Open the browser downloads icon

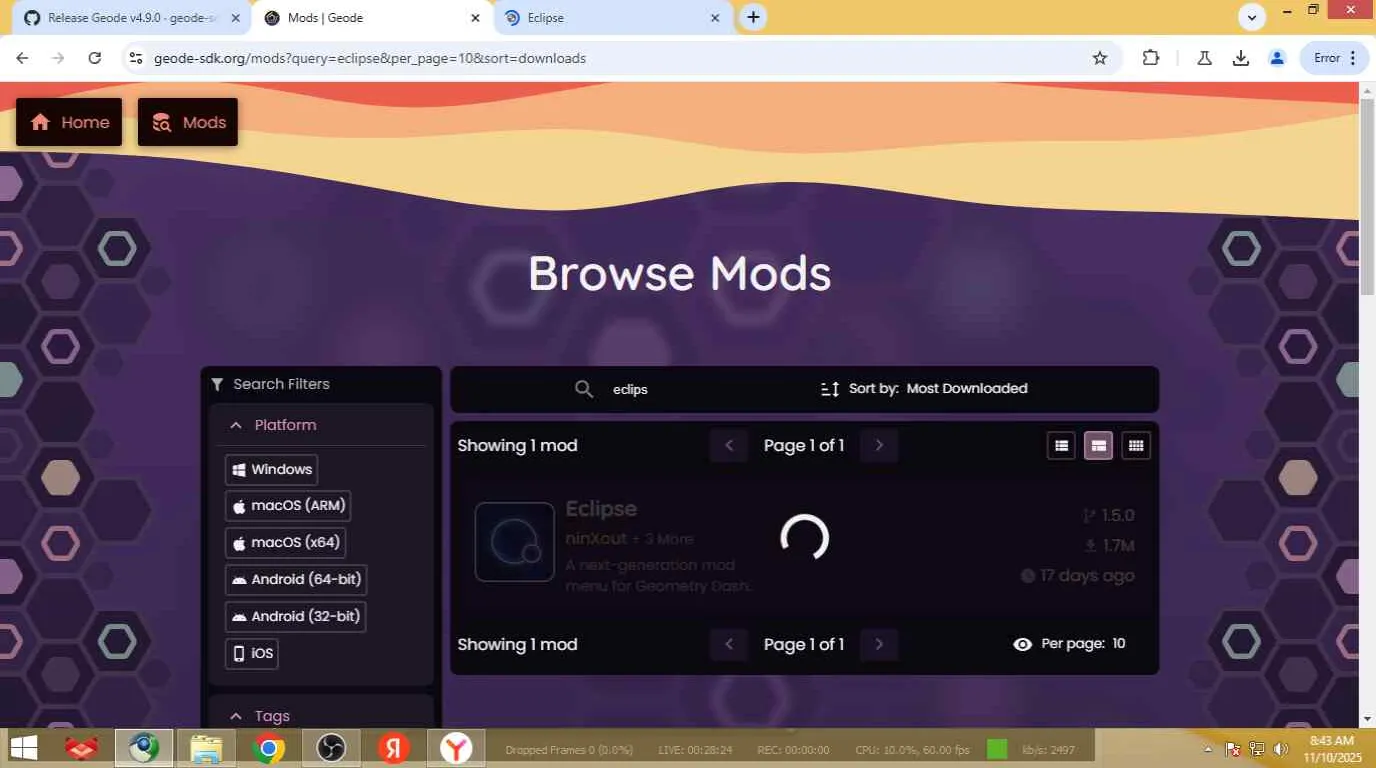[1241, 58]
